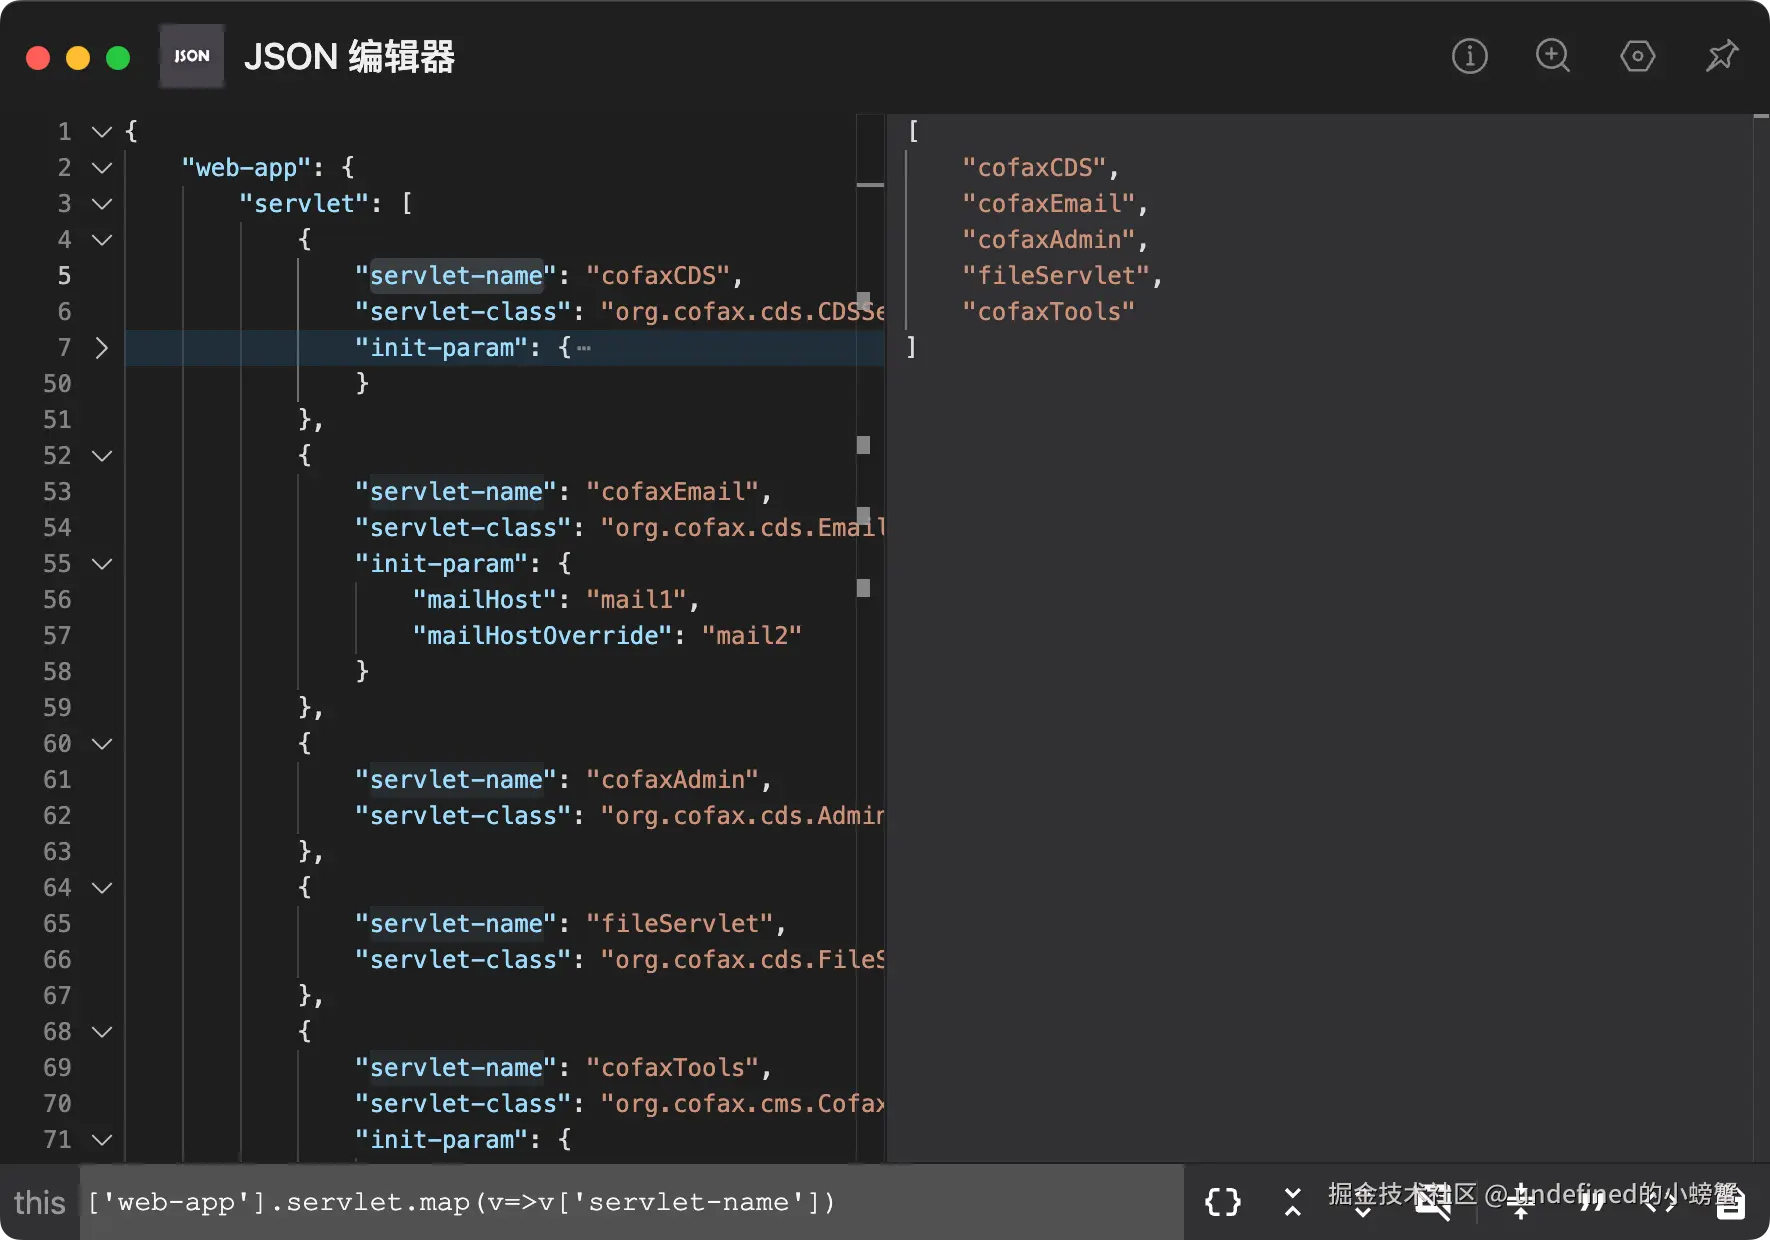
Task: Click "fileServlet" in the result panel
Action: [1056, 275]
